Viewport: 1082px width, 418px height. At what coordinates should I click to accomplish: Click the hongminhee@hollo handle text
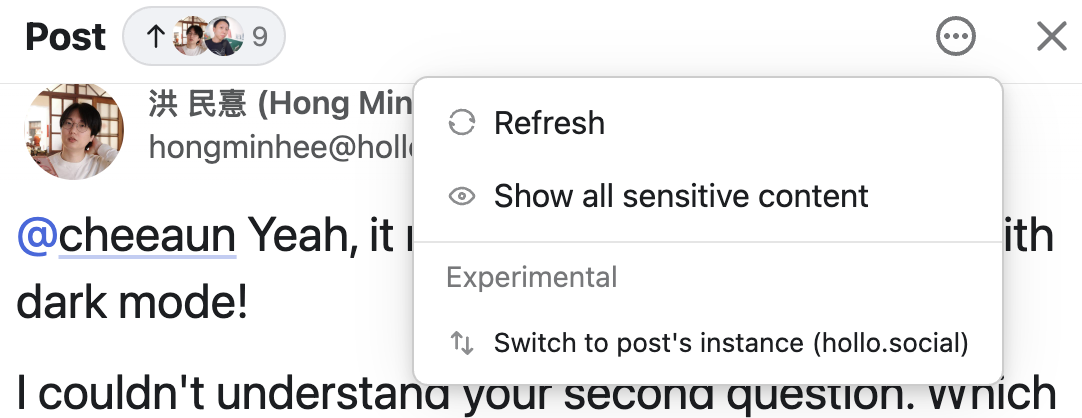(x=281, y=147)
